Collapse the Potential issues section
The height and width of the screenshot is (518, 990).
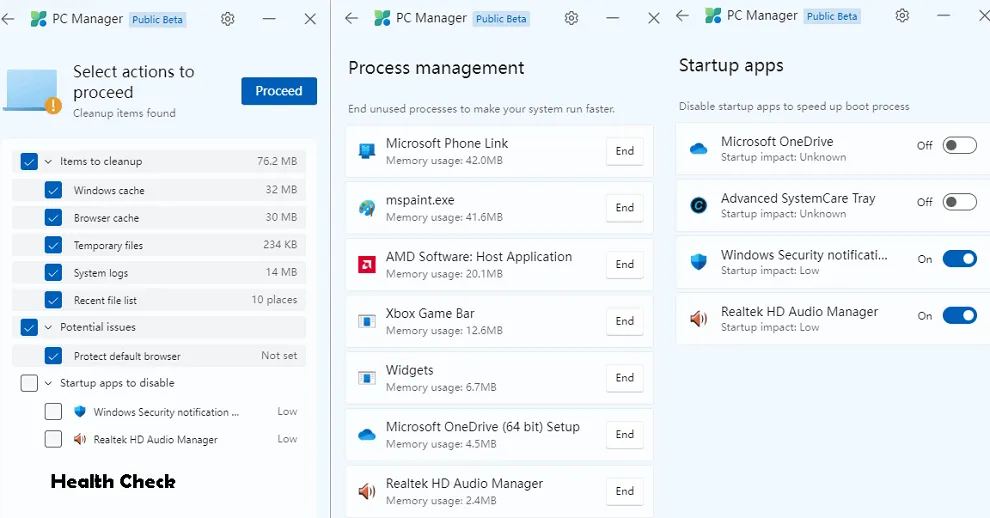[48, 327]
